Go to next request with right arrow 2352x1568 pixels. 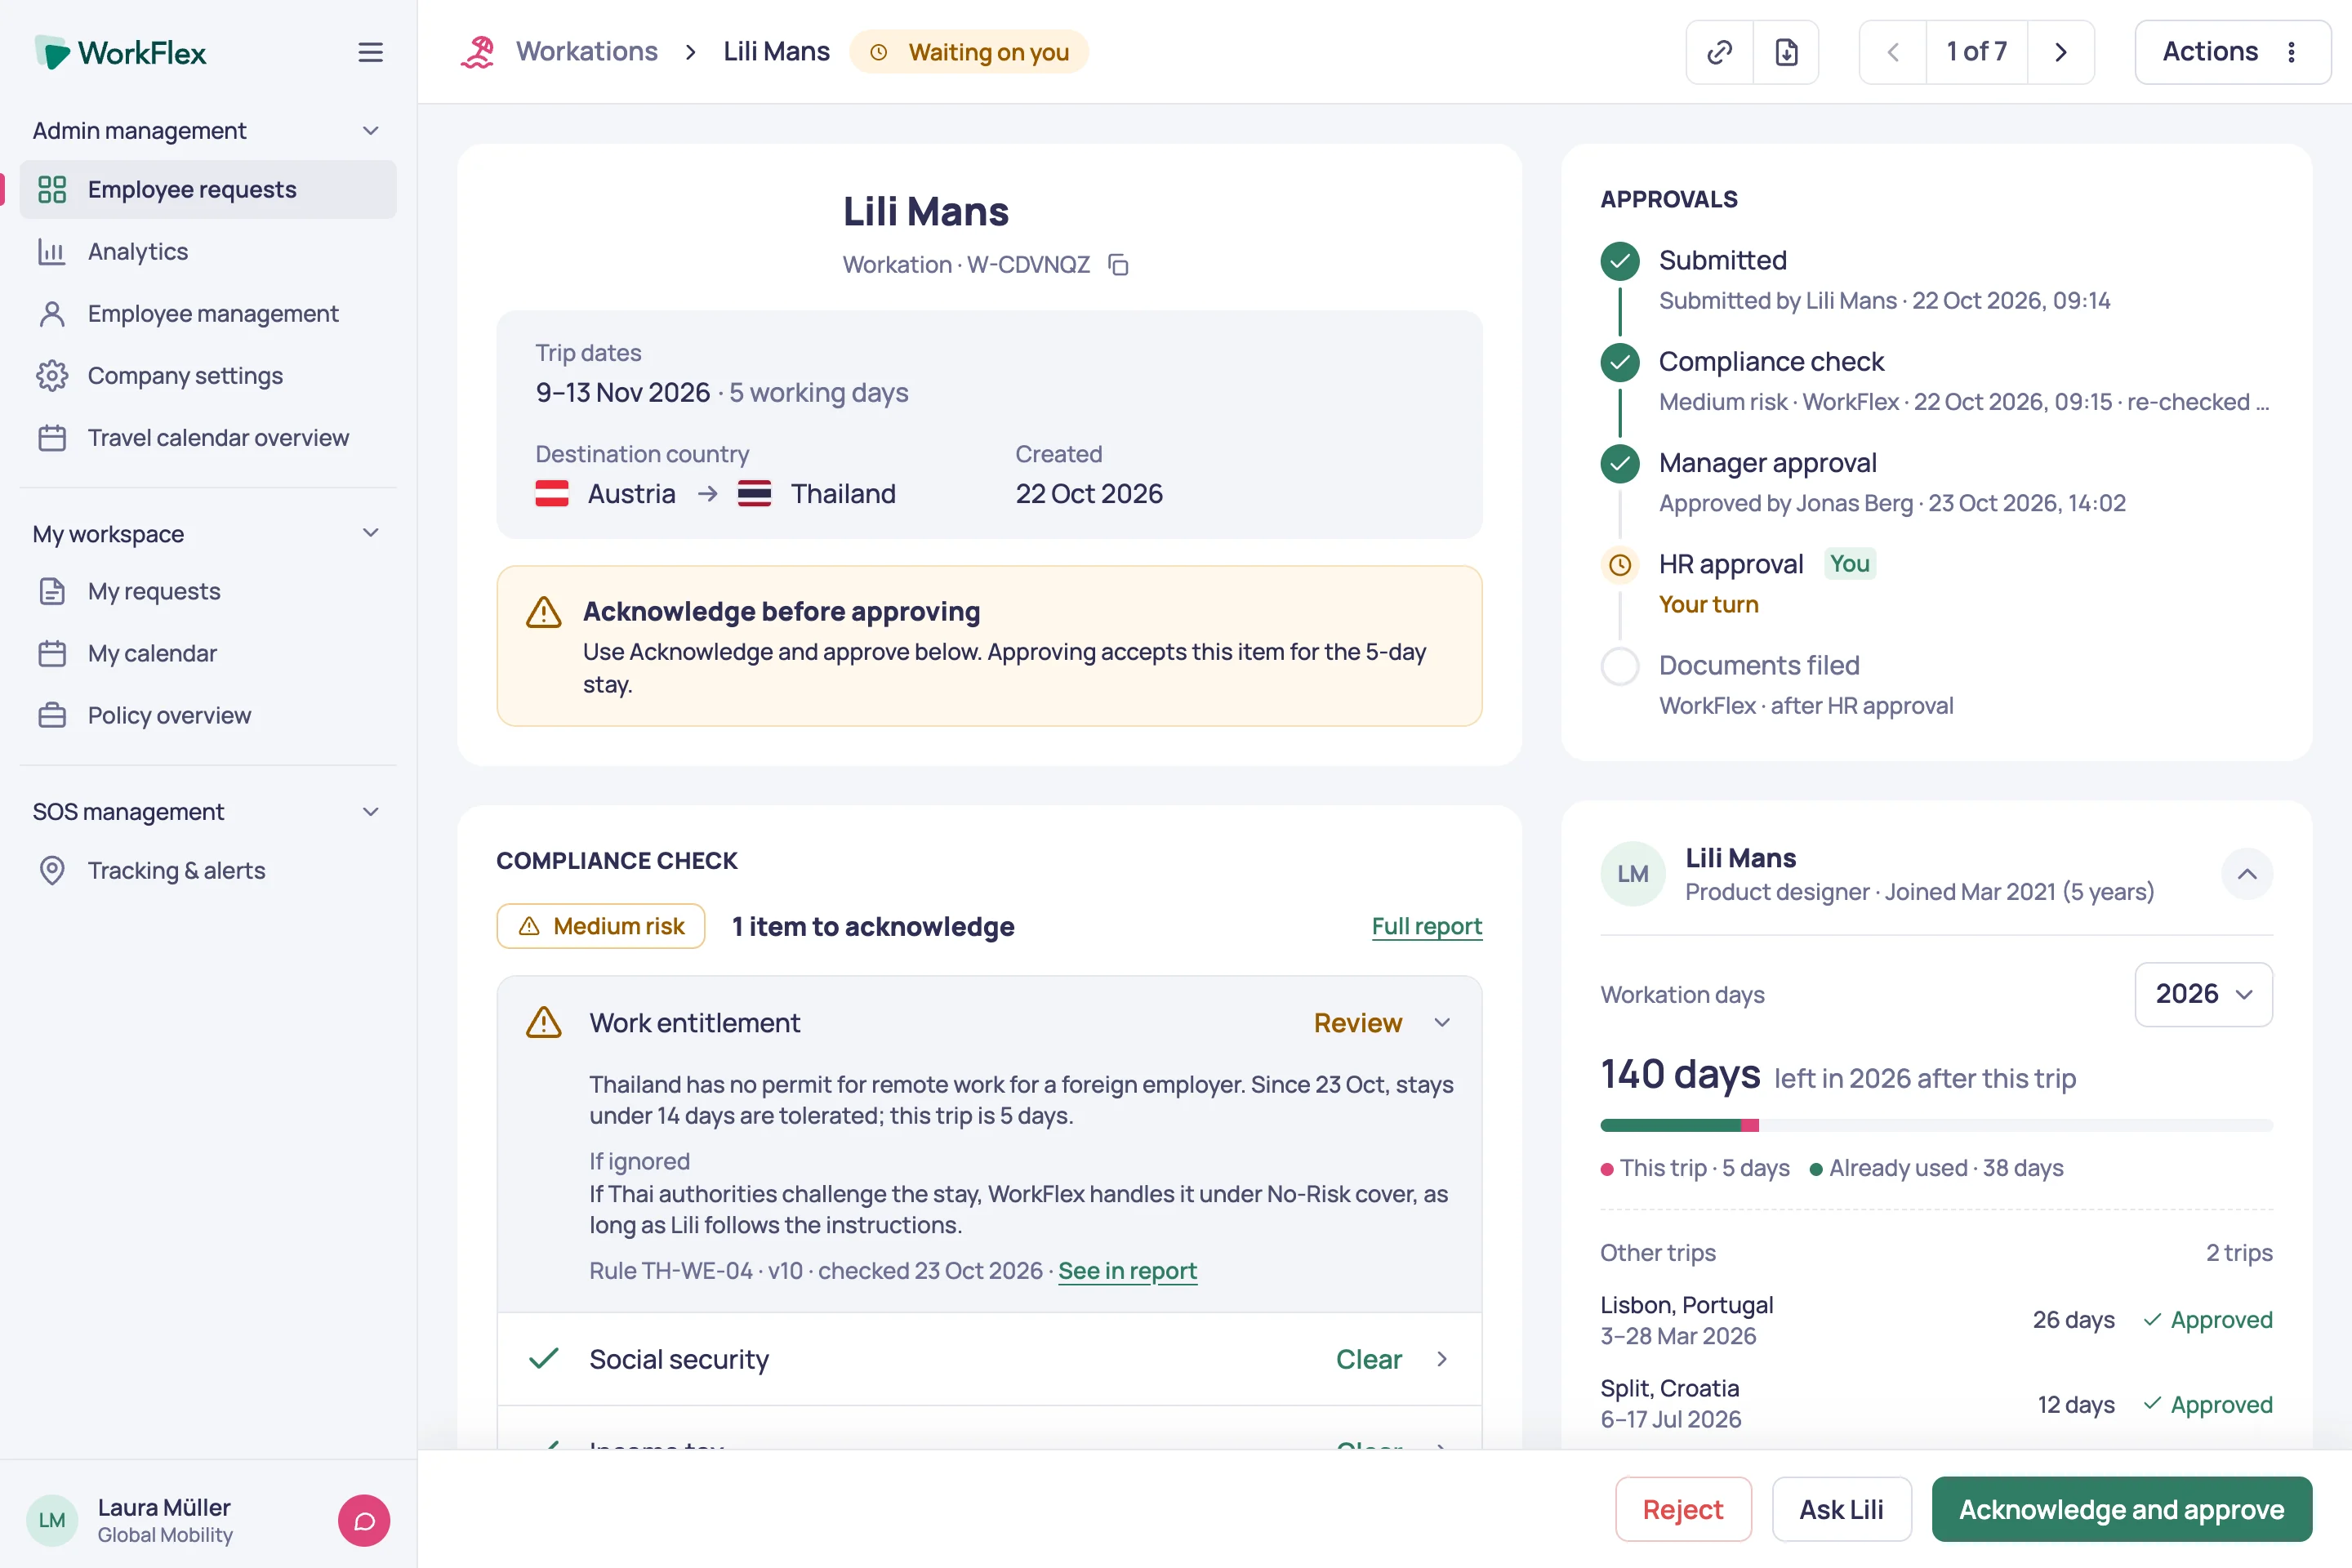[2061, 52]
